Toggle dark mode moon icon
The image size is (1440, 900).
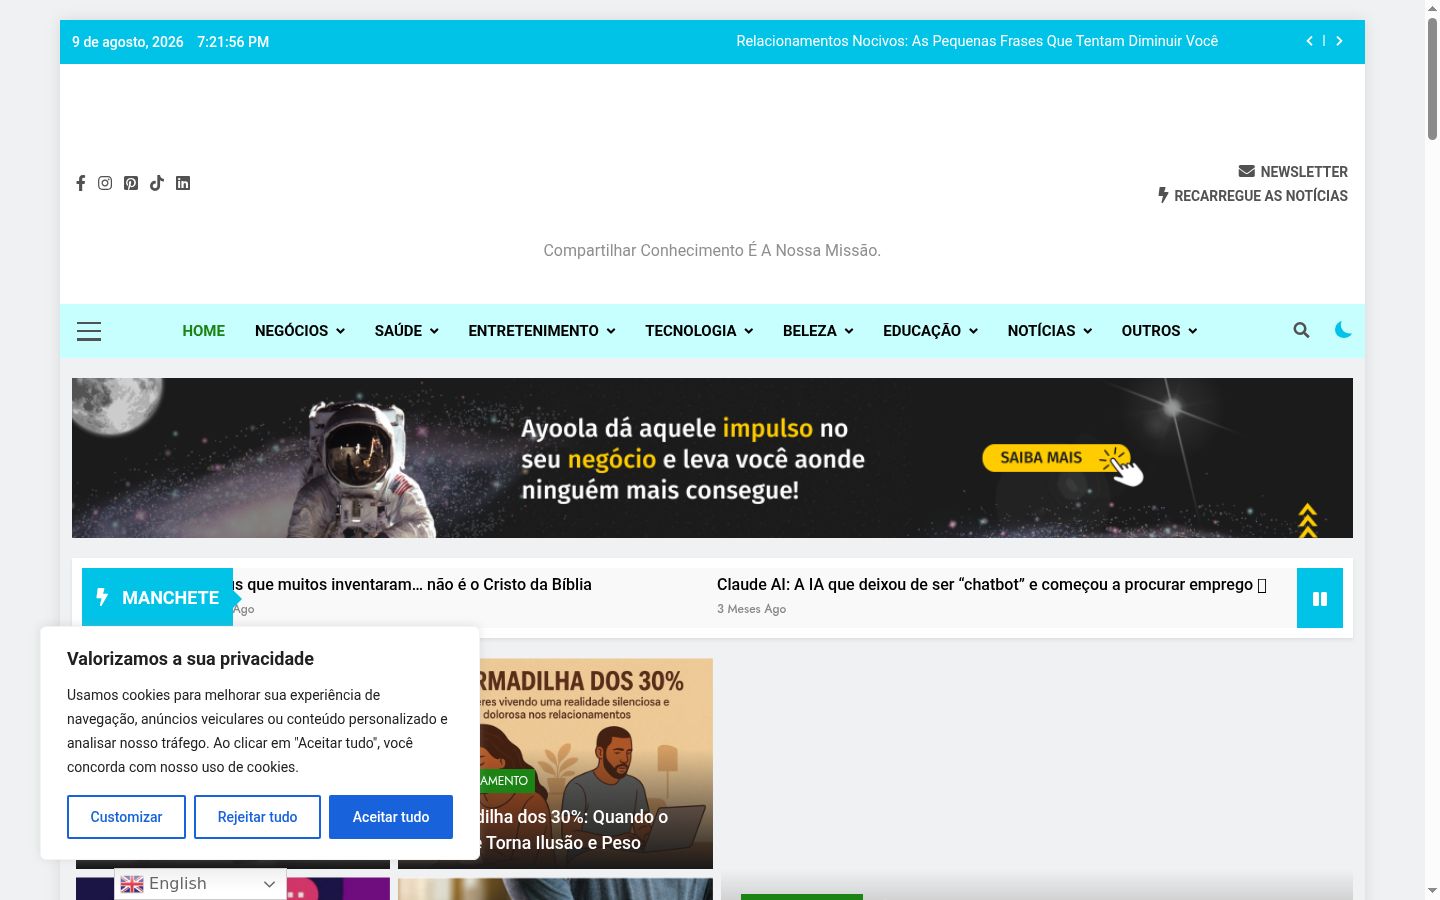1343,329
